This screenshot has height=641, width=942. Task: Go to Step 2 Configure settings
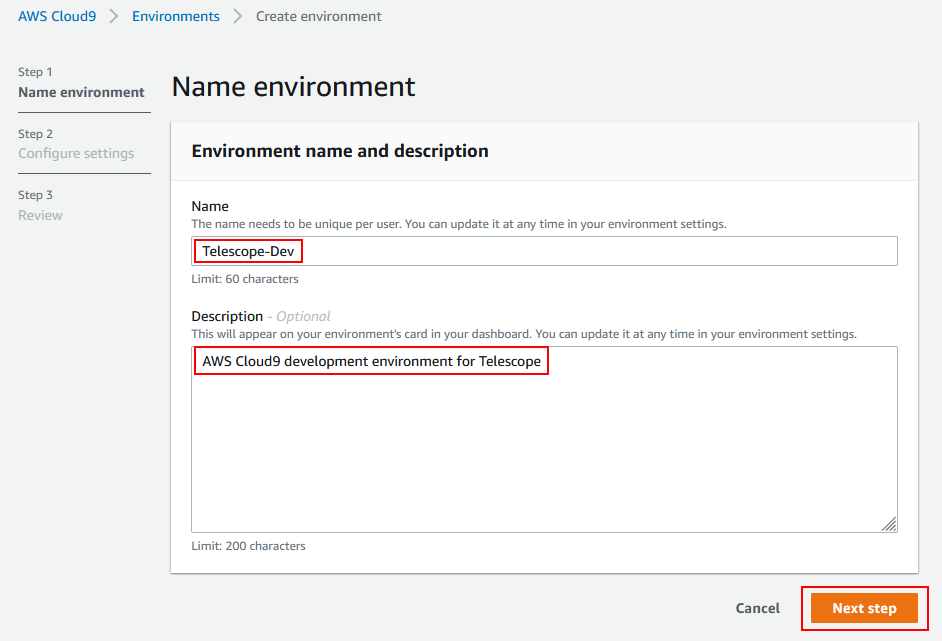click(76, 153)
